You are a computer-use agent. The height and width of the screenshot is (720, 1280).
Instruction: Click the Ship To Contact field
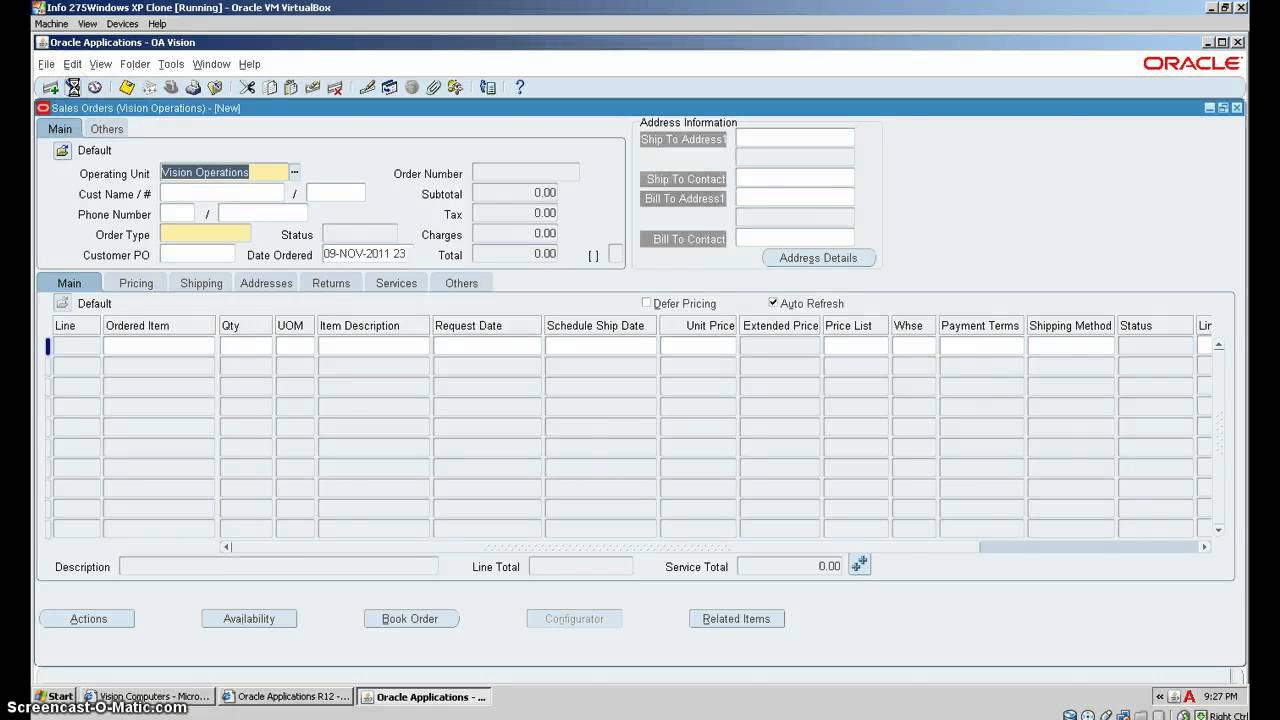tap(795, 179)
